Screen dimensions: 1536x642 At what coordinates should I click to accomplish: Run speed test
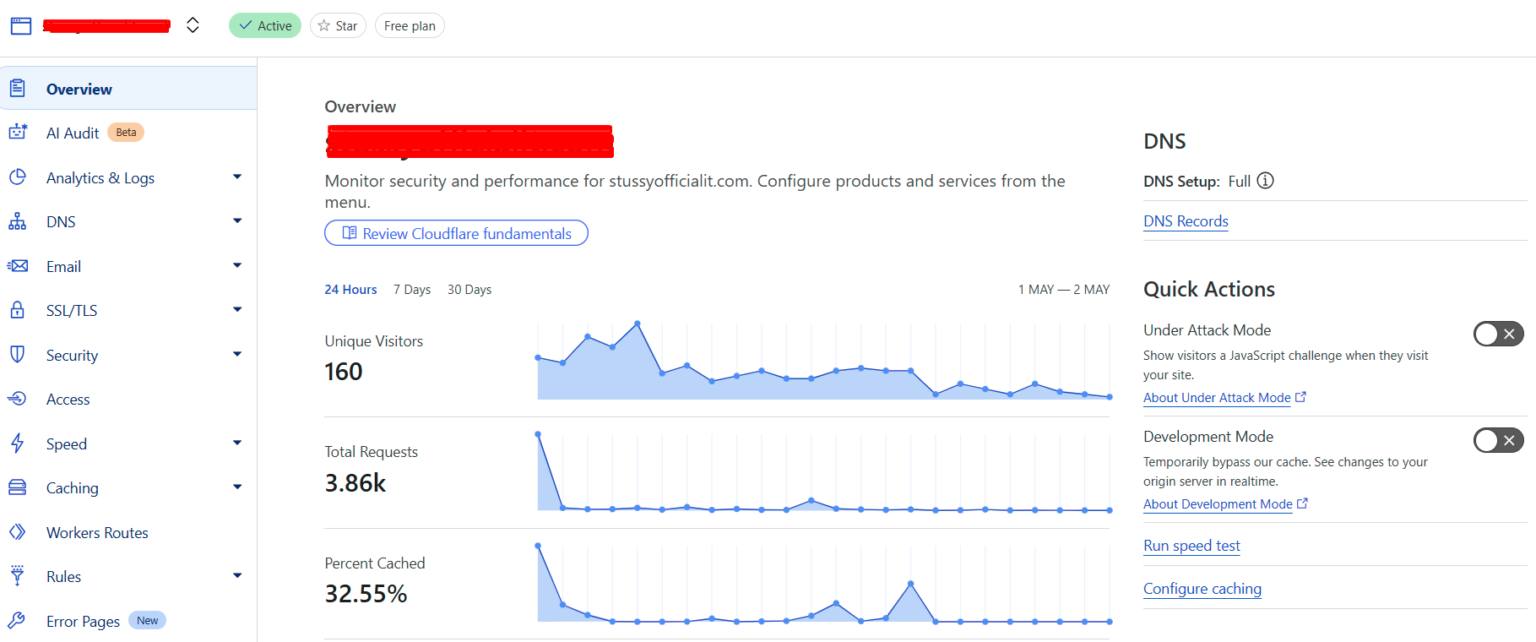(x=1191, y=545)
